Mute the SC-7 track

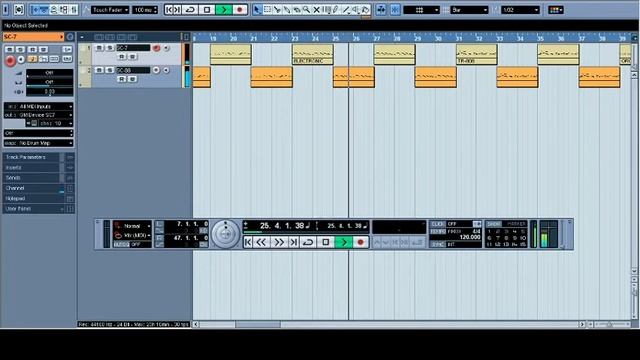pos(99,48)
